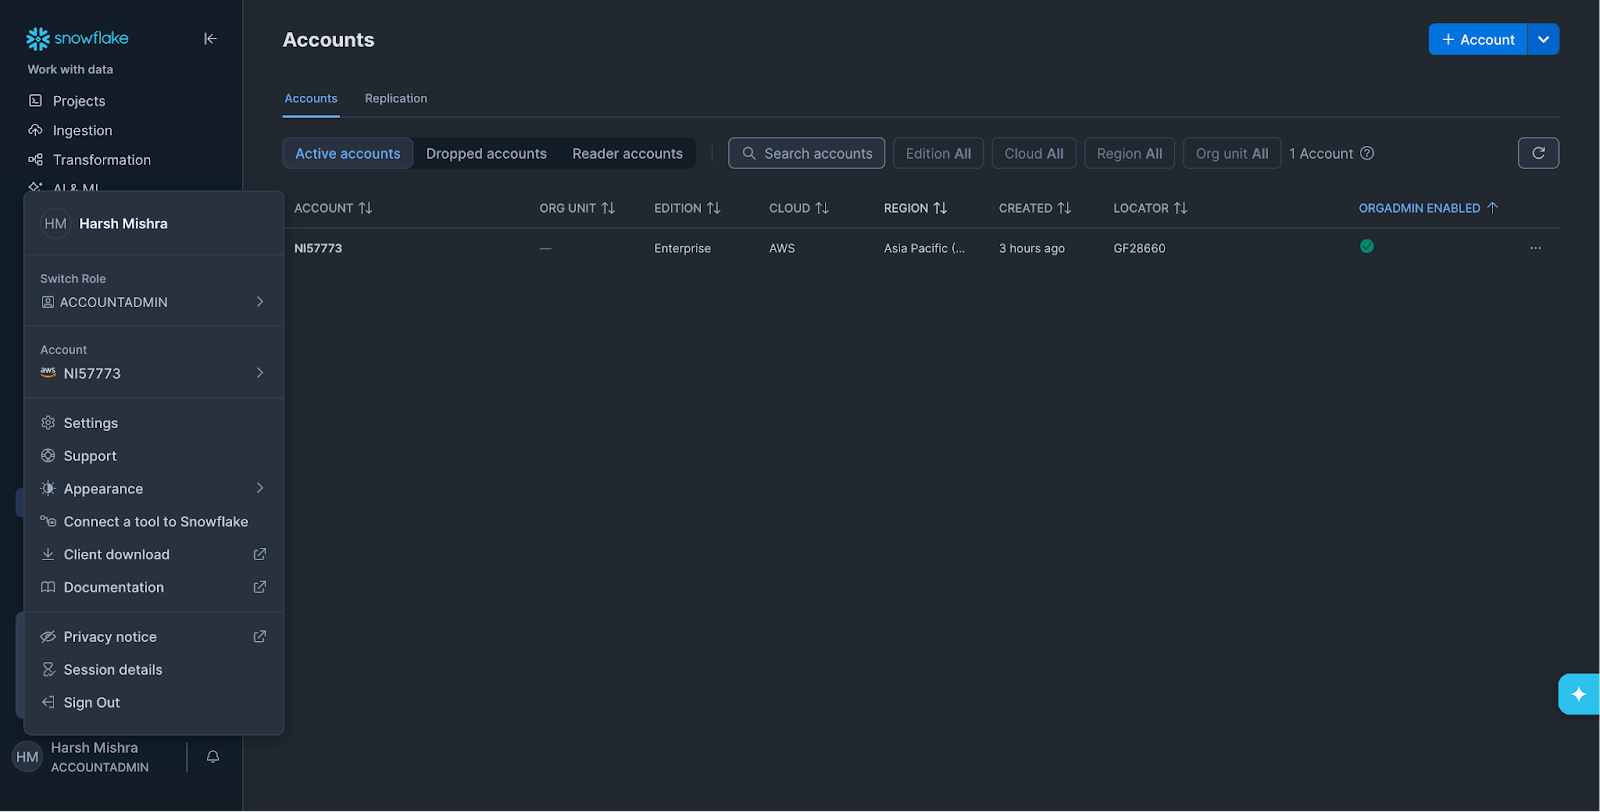Expand Account NI57773 submenu
Image resolution: width=1600 pixels, height=812 pixels.
point(154,373)
